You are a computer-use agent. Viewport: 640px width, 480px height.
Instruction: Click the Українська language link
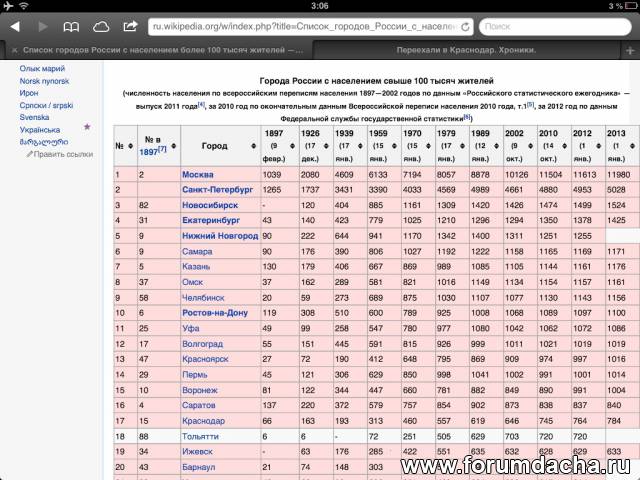(39, 129)
